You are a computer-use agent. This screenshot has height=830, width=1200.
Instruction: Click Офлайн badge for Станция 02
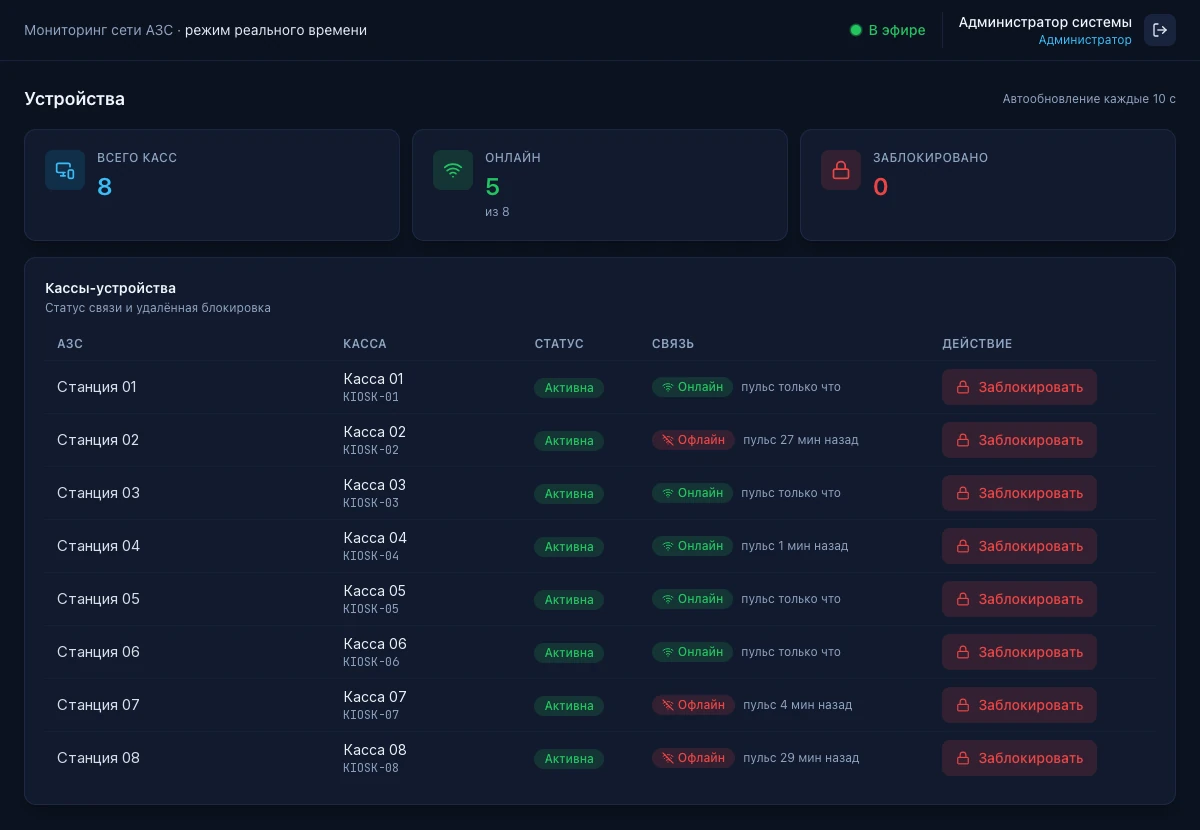click(693, 440)
